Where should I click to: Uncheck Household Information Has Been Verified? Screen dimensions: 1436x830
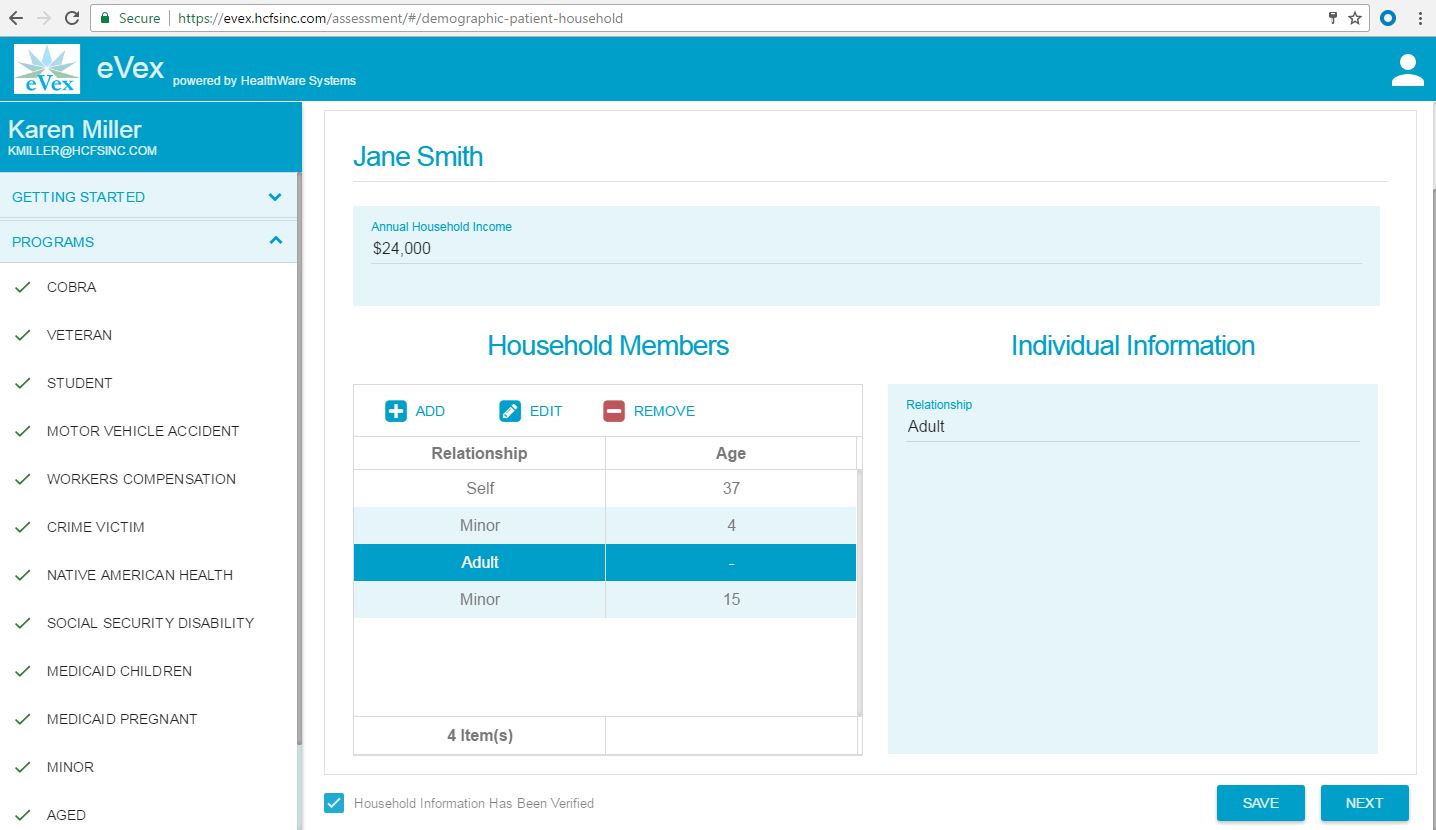(x=334, y=803)
